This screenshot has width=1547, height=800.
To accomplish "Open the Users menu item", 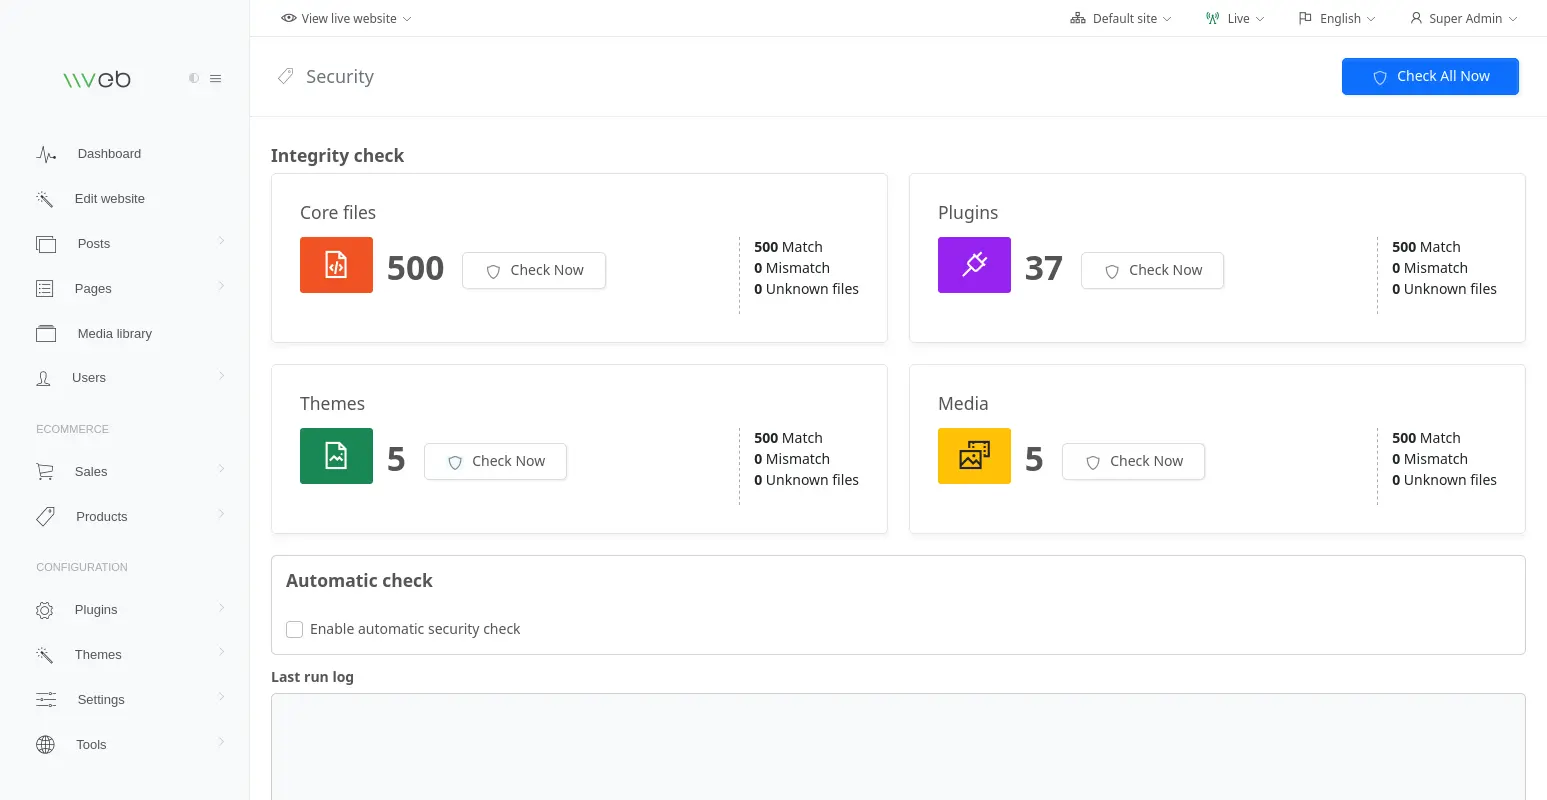I will click(x=89, y=377).
